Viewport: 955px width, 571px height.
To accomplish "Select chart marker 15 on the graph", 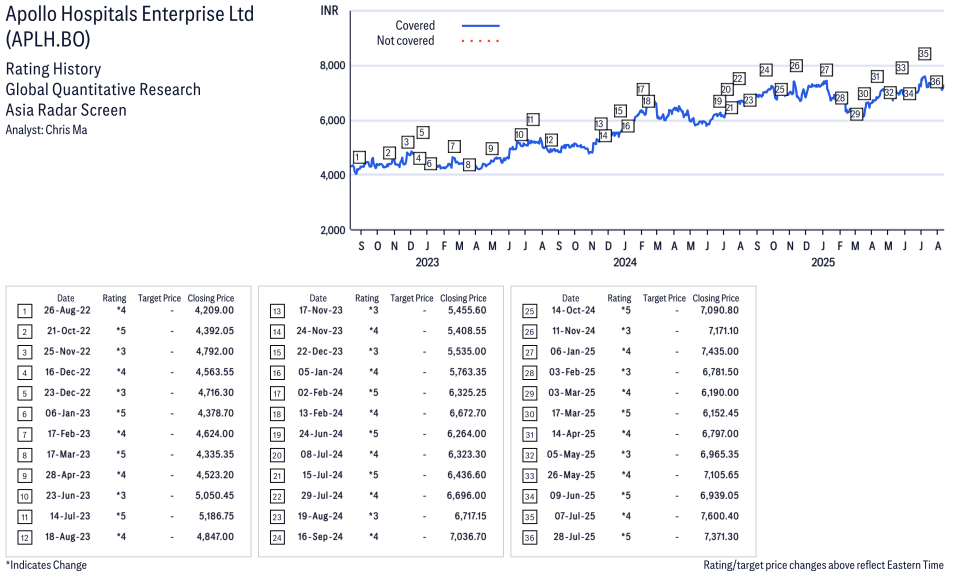I will 620,111.
